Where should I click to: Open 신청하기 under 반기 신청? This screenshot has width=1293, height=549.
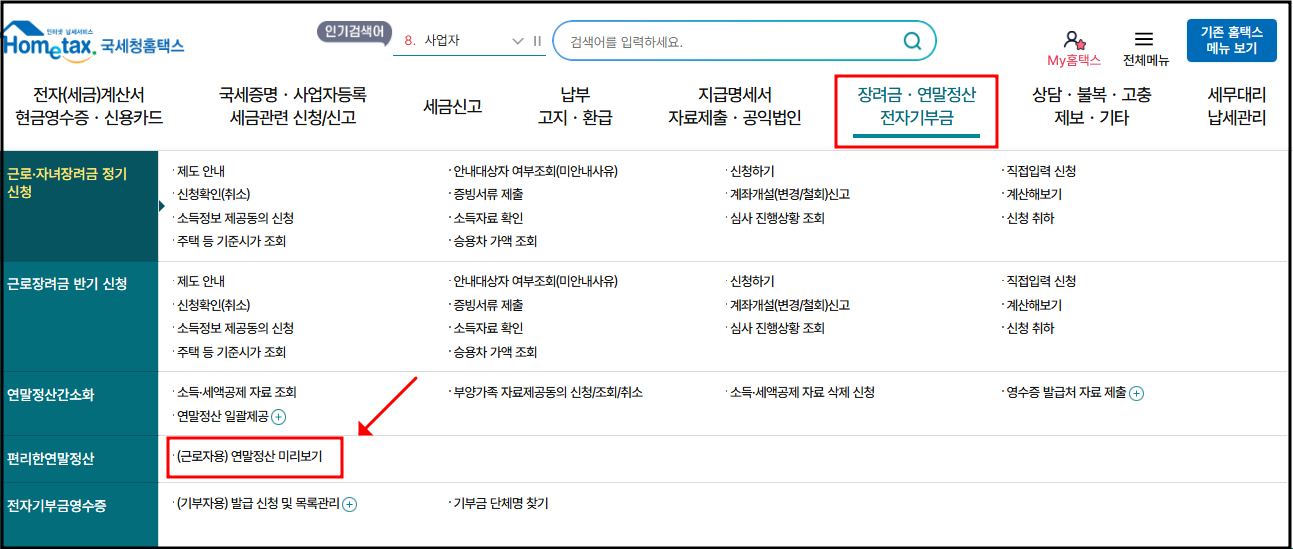[x=752, y=282]
